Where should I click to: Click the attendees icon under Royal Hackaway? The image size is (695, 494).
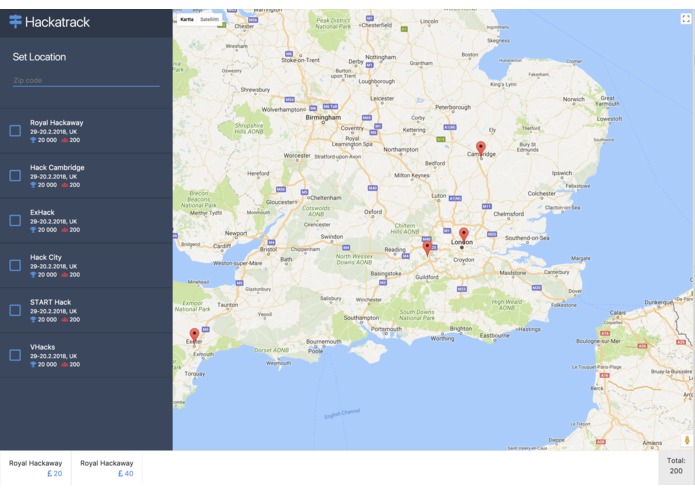pyautogui.click(x=64, y=140)
